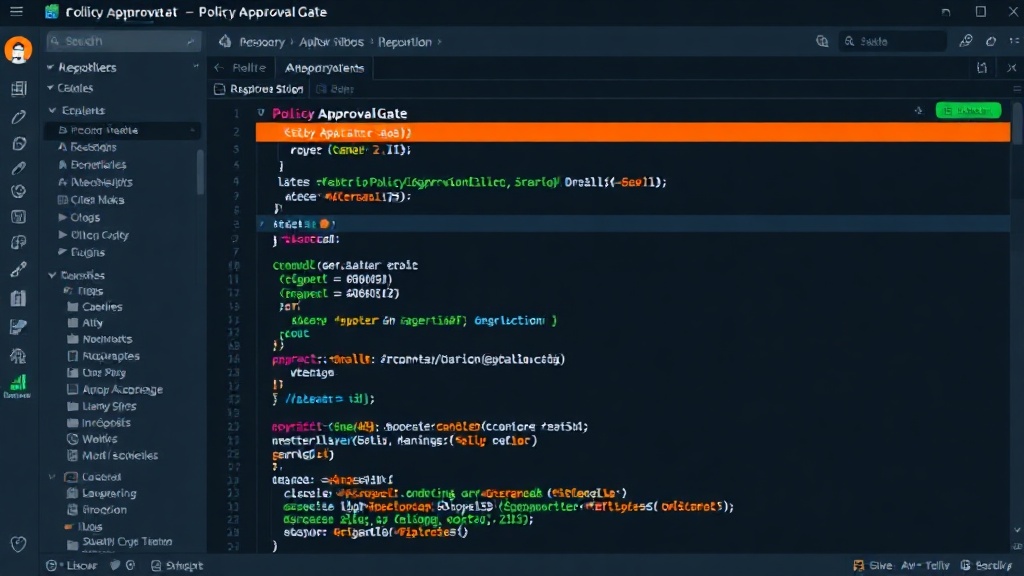Click Sive in the status bar
The image size is (1024, 576).
880,566
